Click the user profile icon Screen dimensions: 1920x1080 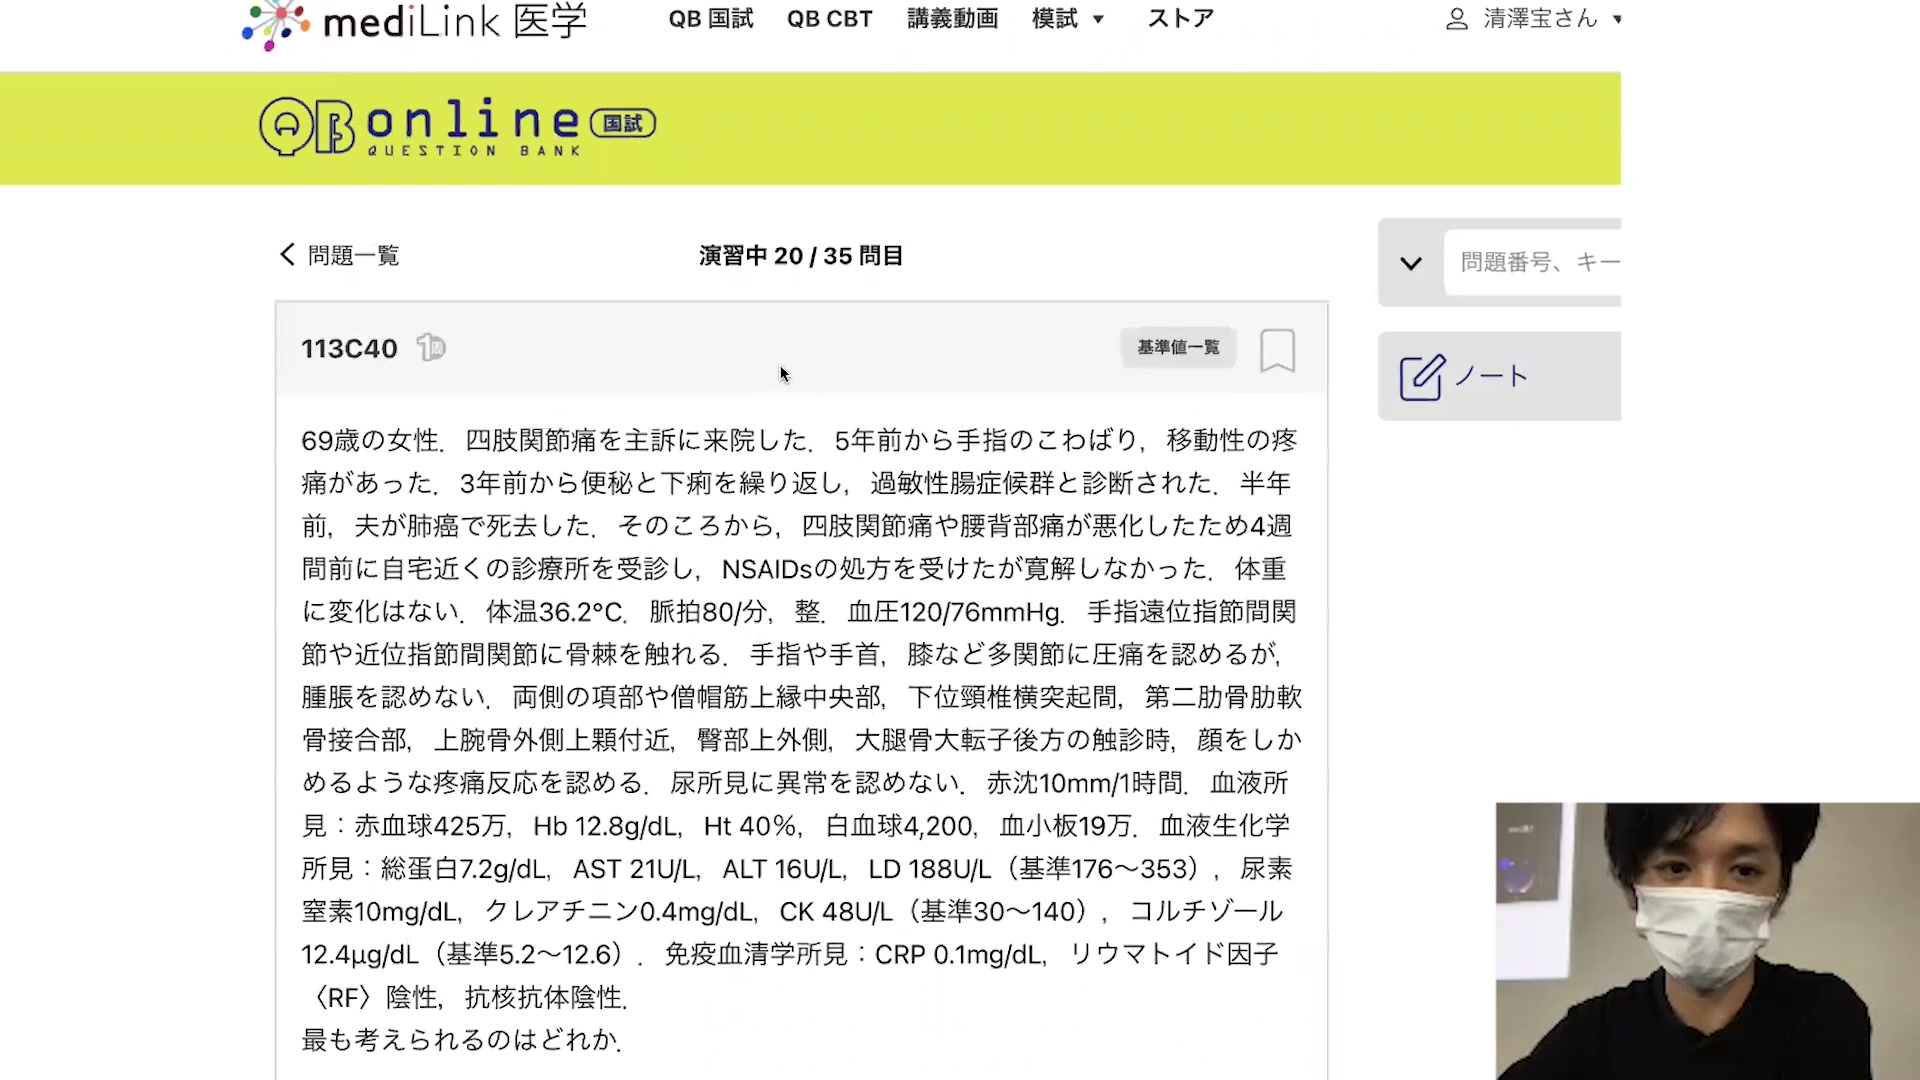(x=1457, y=19)
